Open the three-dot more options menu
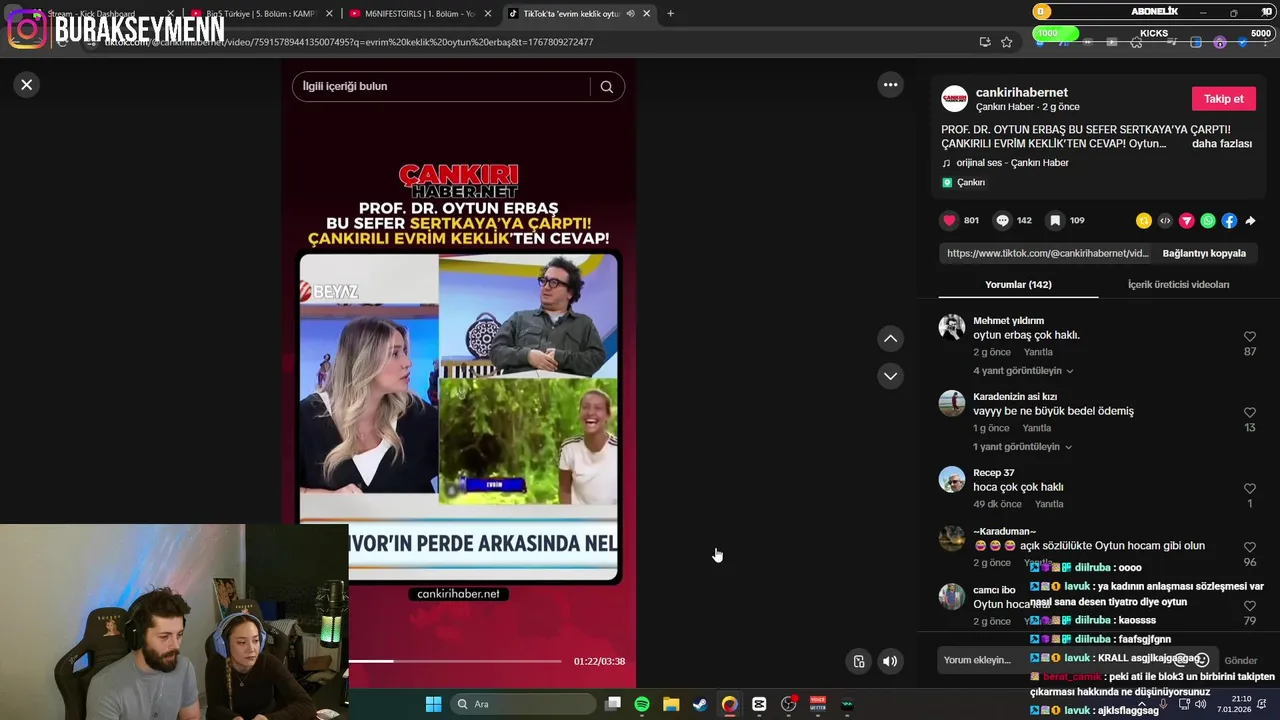 coord(890,85)
